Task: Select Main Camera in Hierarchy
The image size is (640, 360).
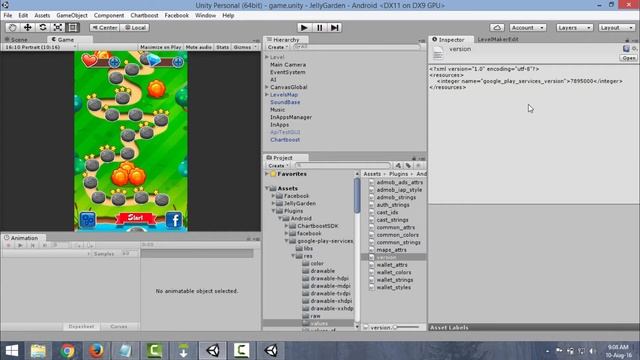Action: point(288,64)
